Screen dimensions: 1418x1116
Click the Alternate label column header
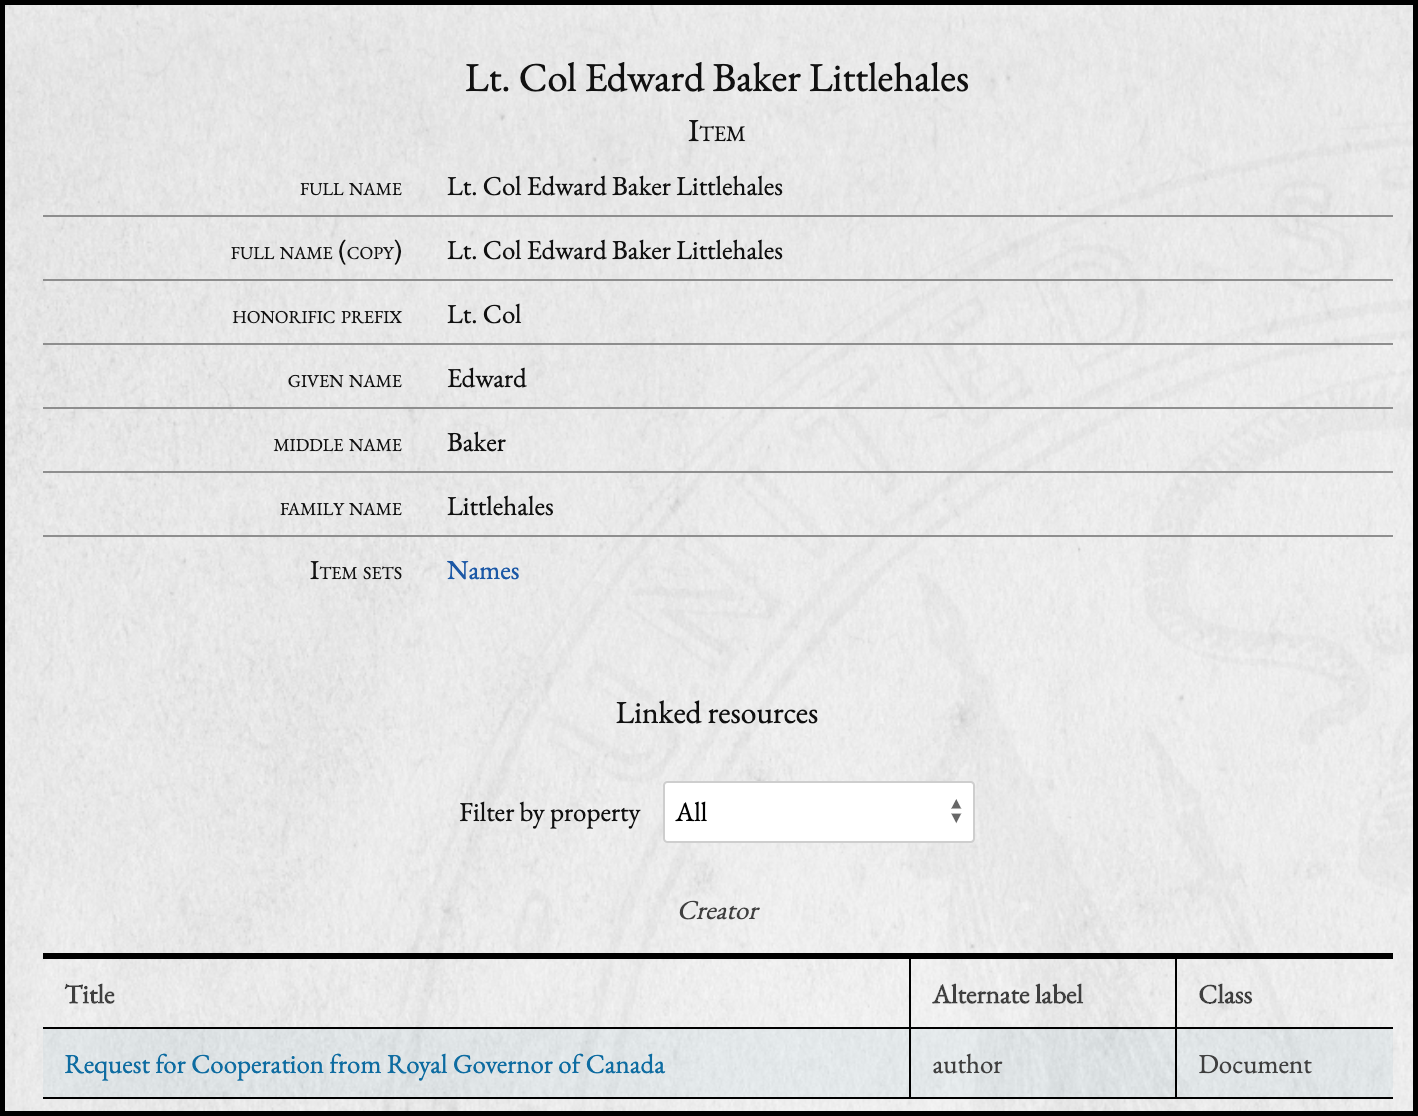[x=1008, y=995]
